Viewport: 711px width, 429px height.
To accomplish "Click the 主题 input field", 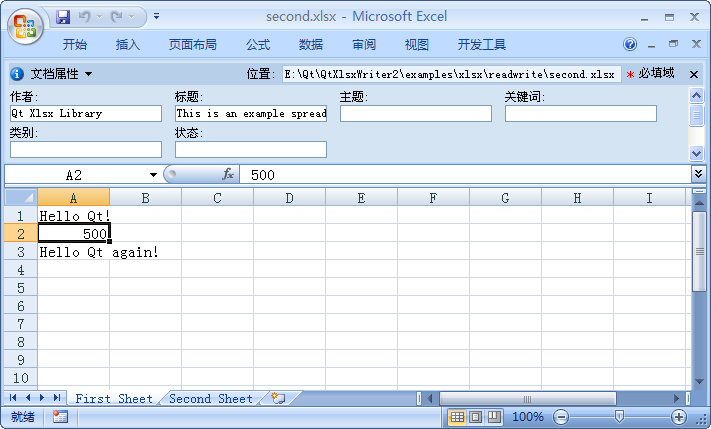I will [x=415, y=114].
